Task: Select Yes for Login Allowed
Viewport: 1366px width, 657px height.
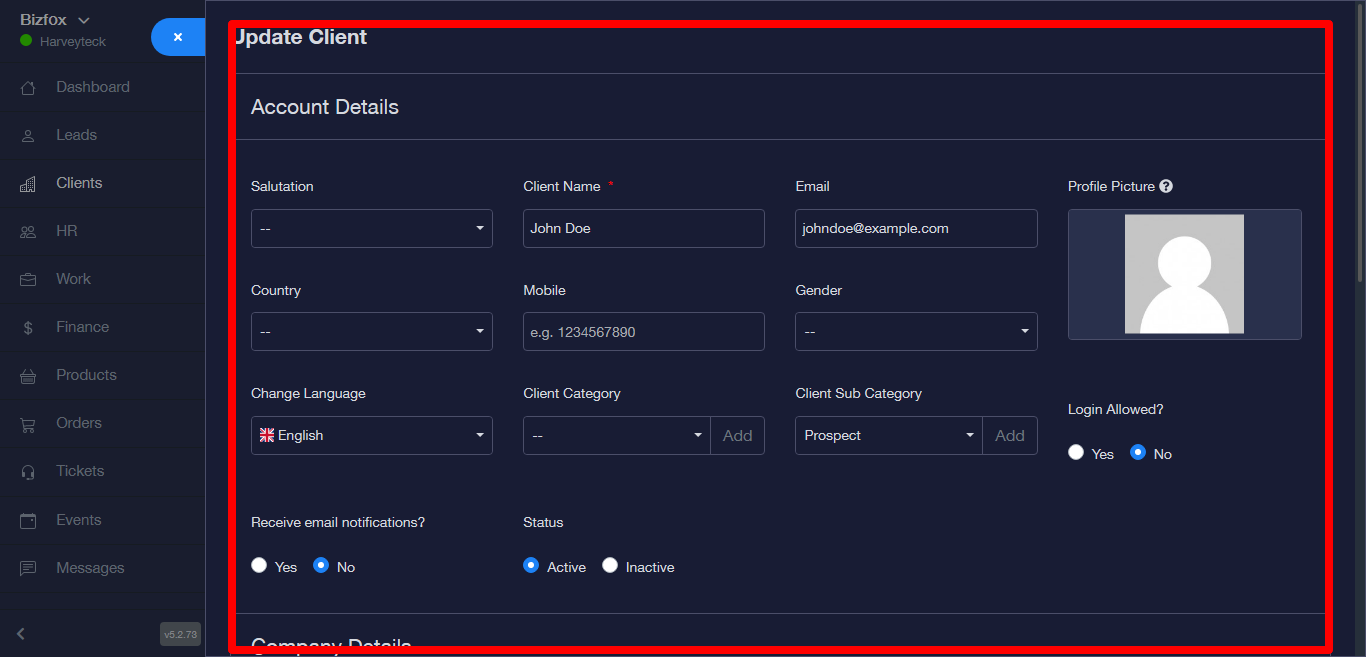Action: [x=1076, y=452]
